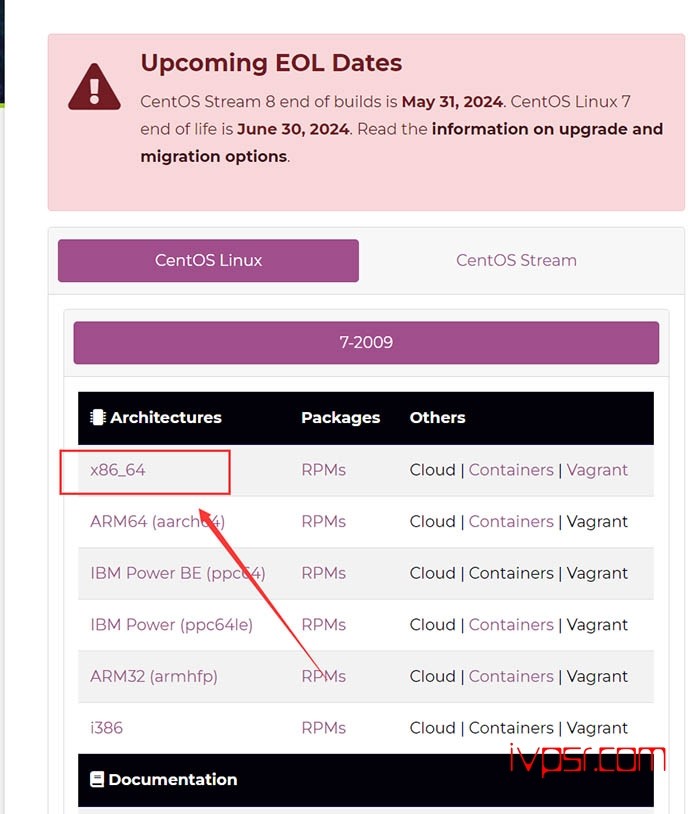This screenshot has height=814, width=700.
Task: Switch to the CentOS Stream tab
Action: [516, 260]
